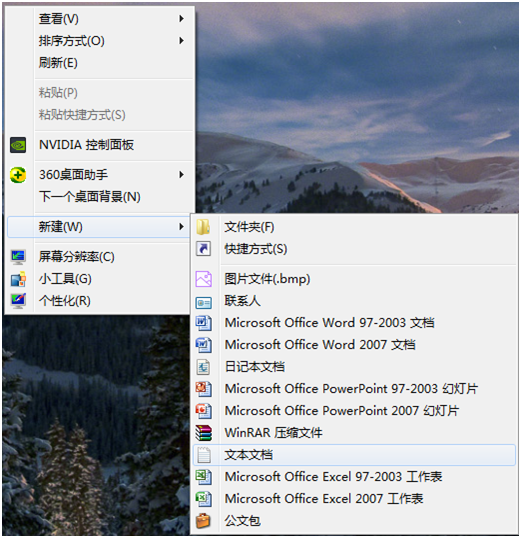The width and height of the screenshot is (521, 538).
Task: Expand the 排序方式(O) submenu arrow
Action: [x=181, y=41]
